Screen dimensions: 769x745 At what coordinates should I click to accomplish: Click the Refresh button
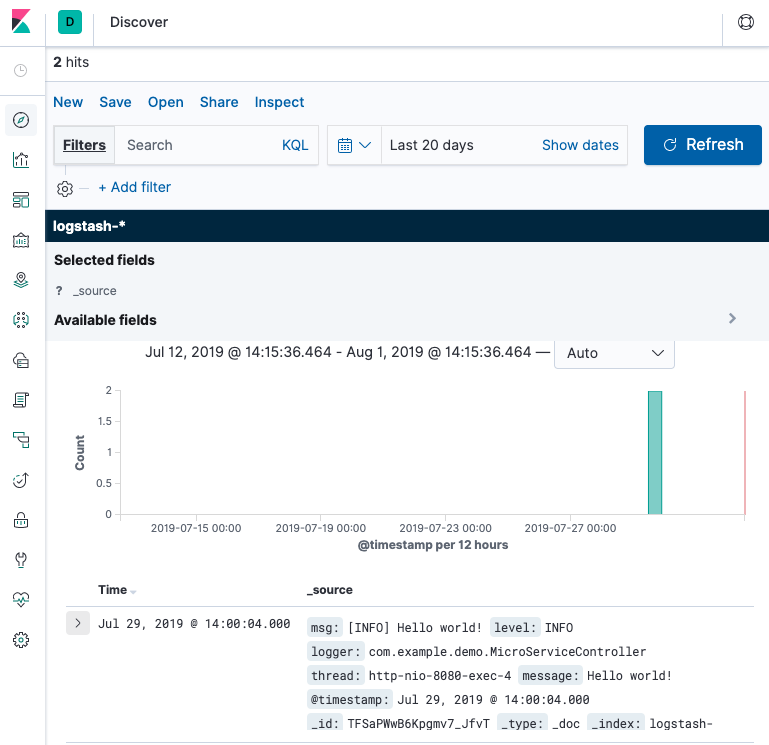(702, 145)
